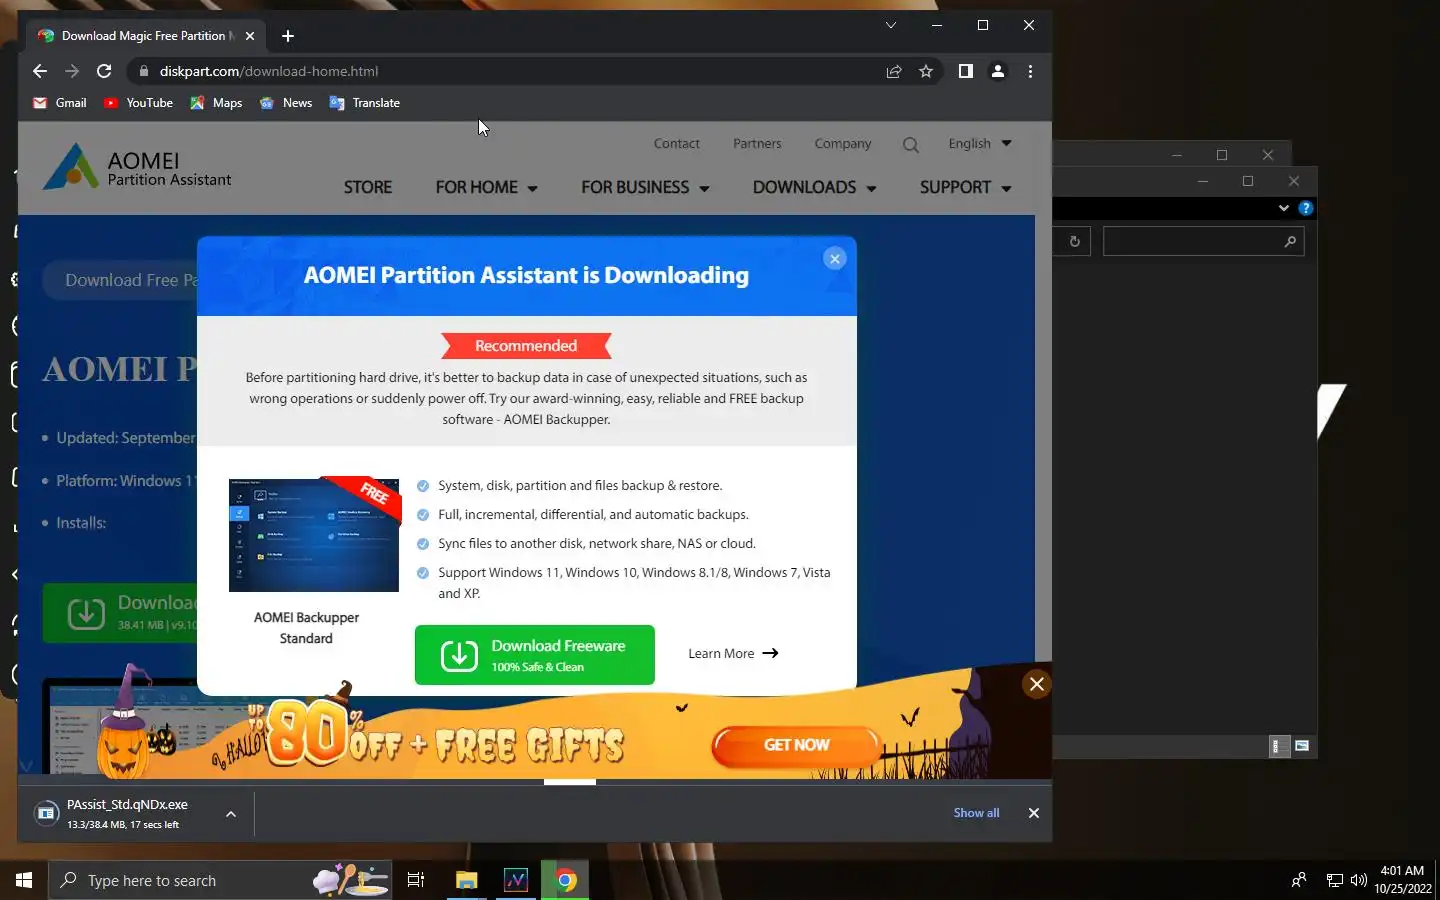Go back using browser back arrow
1440x900 pixels.
coord(40,71)
